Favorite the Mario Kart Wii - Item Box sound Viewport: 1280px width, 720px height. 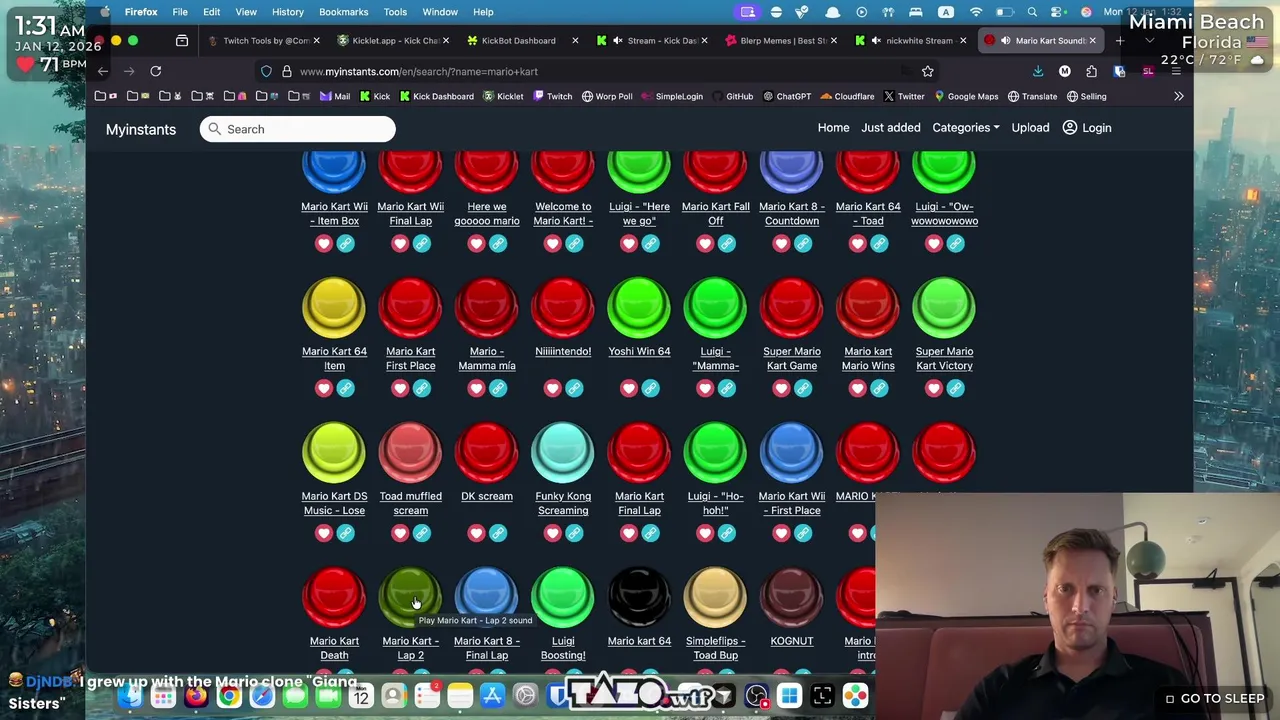click(323, 243)
